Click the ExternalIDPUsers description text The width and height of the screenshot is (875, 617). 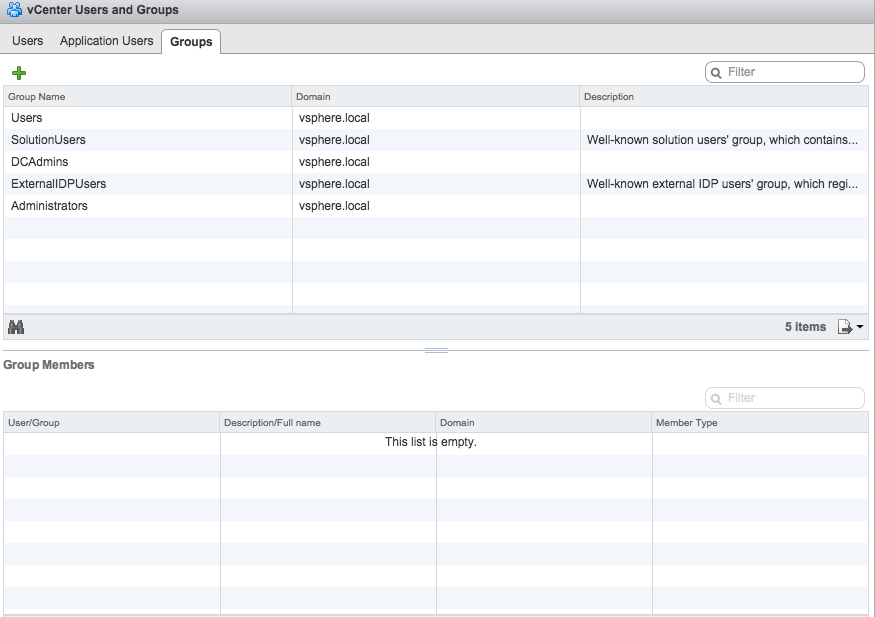pos(722,184)
